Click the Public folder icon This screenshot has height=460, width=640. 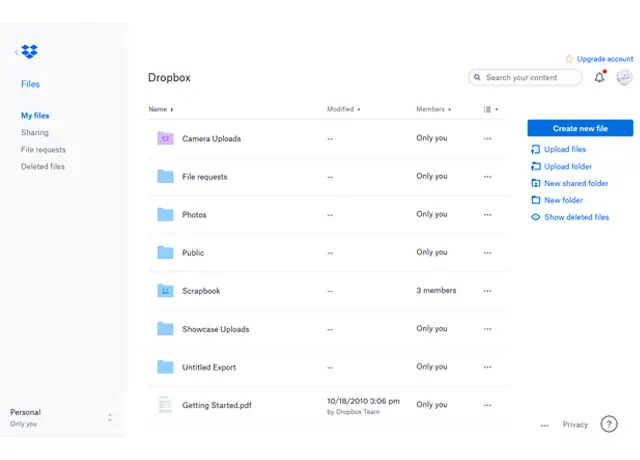(165, 253)
